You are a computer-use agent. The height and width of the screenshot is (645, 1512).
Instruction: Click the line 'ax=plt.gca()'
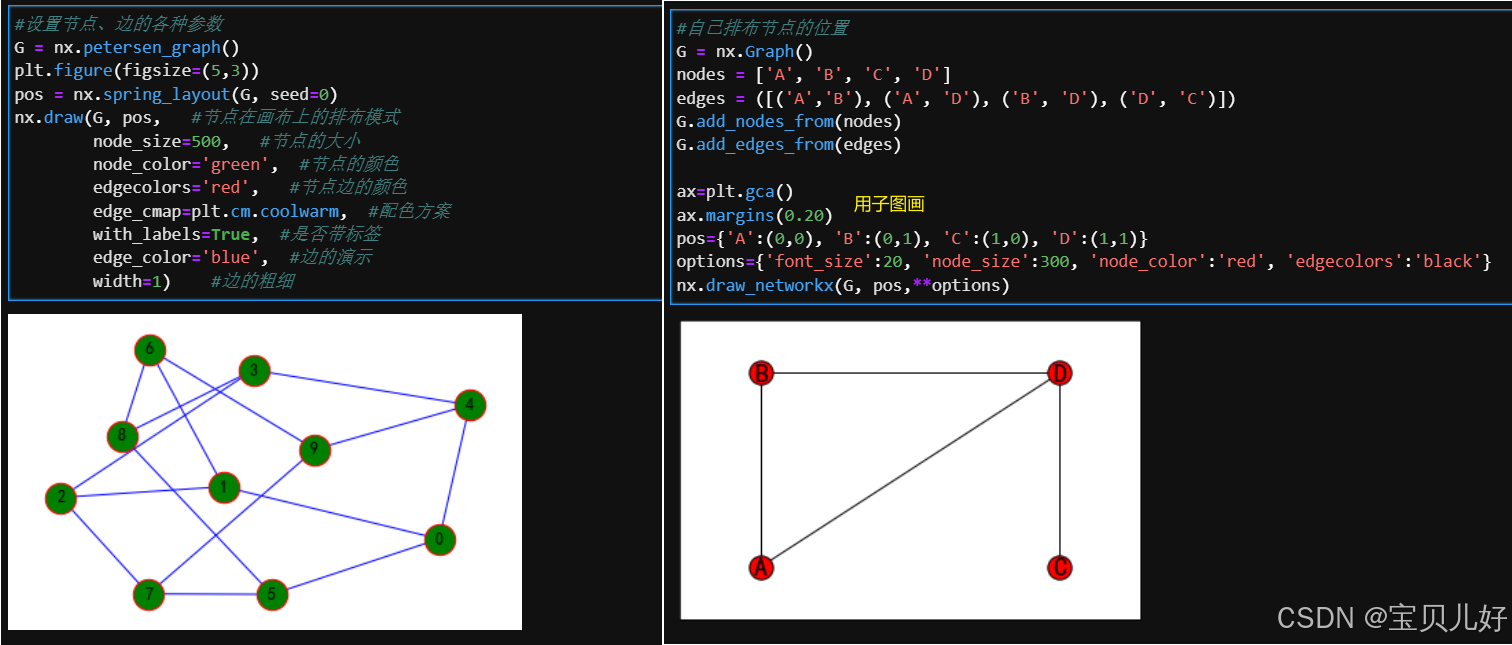pos(735,192)
